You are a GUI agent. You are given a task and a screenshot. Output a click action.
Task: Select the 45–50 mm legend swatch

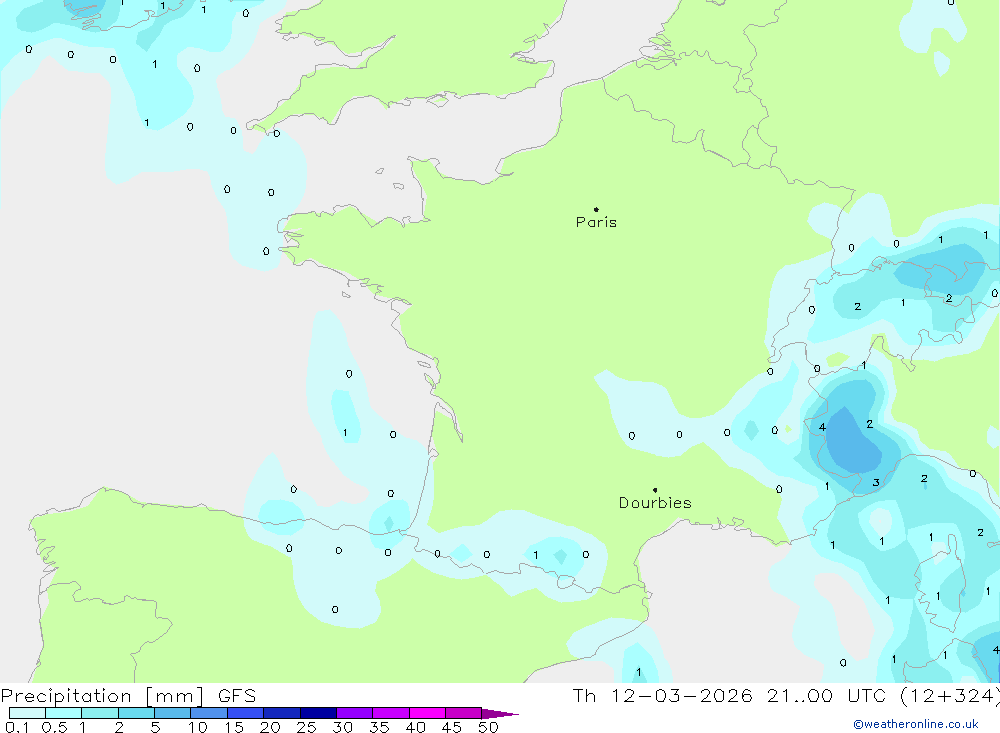463,713
